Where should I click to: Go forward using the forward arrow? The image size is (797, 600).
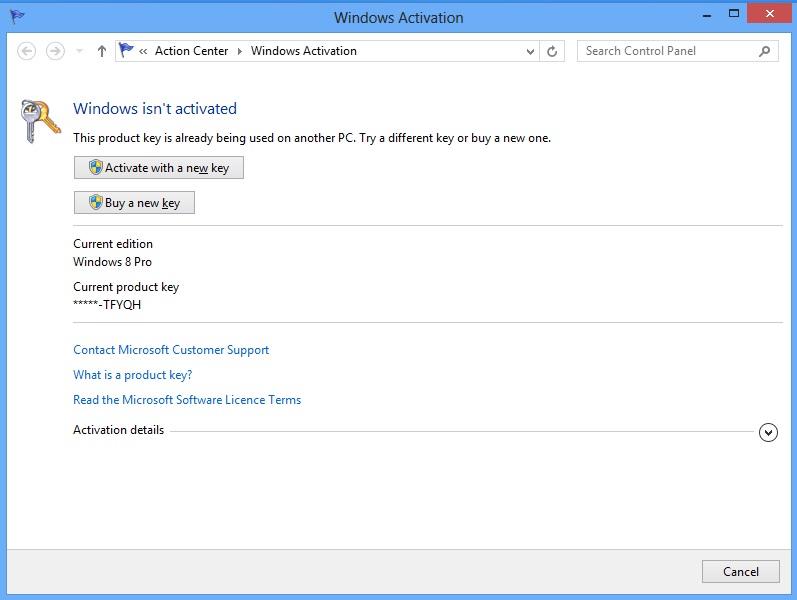(55, 51)
